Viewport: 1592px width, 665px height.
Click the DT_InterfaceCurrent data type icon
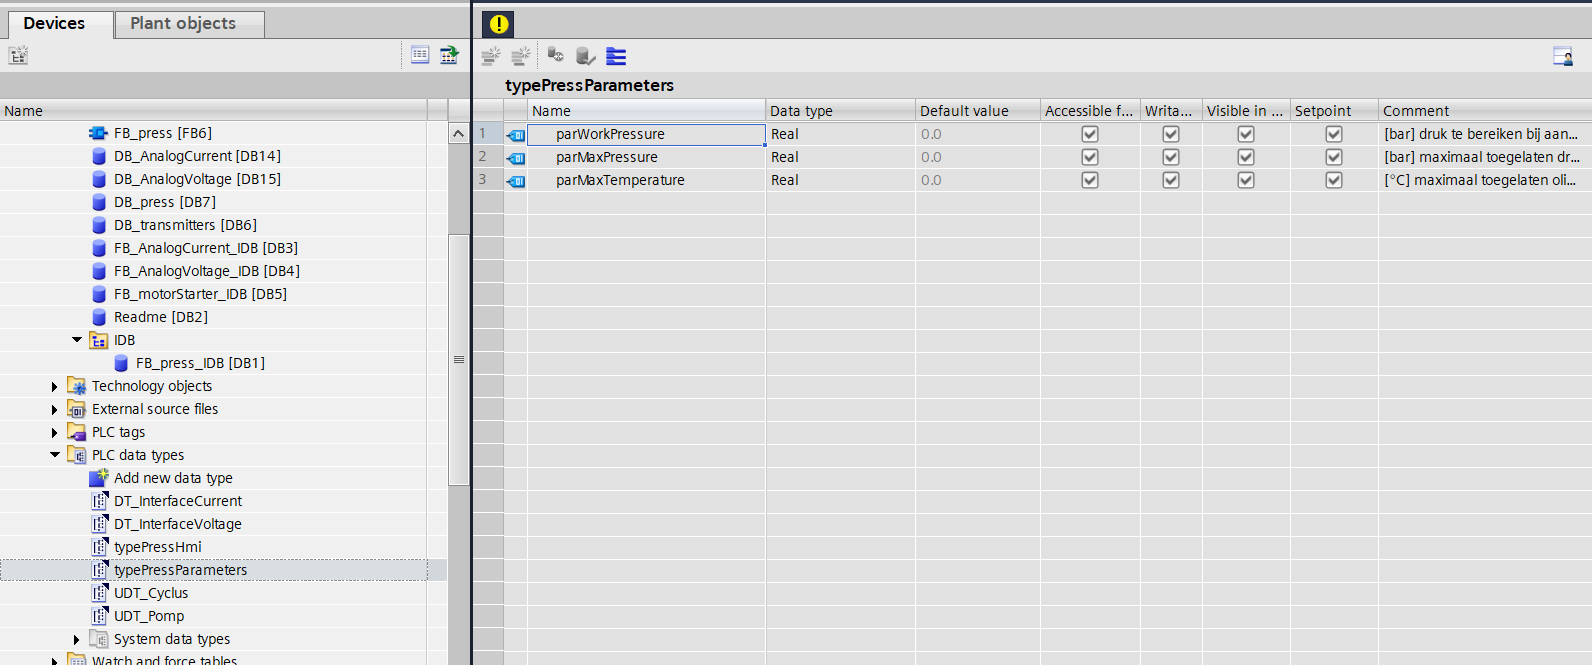point(99,501)
